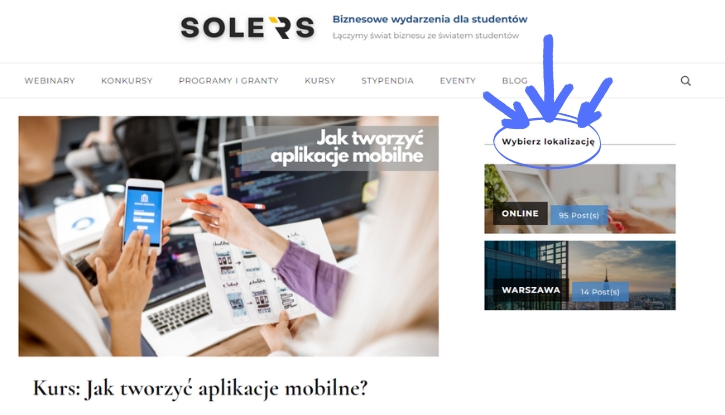The width and height of the screenshot is (725, 415).
Task: Select STYPENDIA in navigation bar
Action: pyautogui.click(x=387, y=81)
